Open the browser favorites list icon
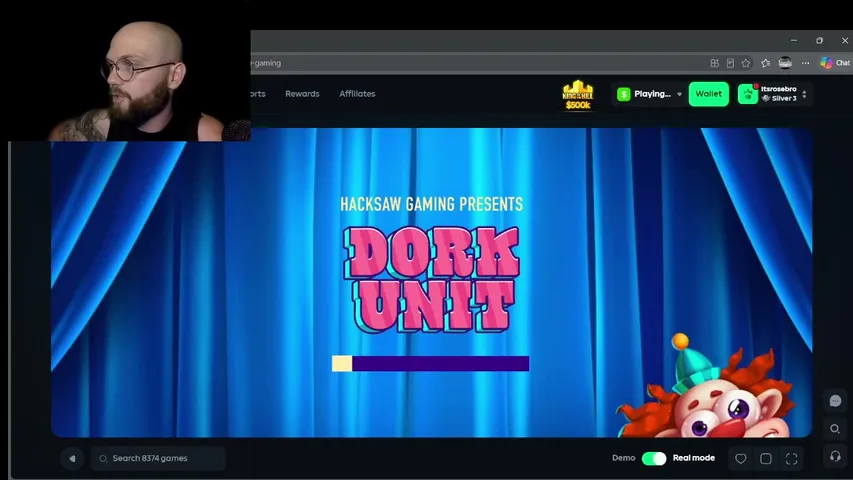The width and height of the screenshot is (853, 480). pyautogui.click(x=765, y=63)
